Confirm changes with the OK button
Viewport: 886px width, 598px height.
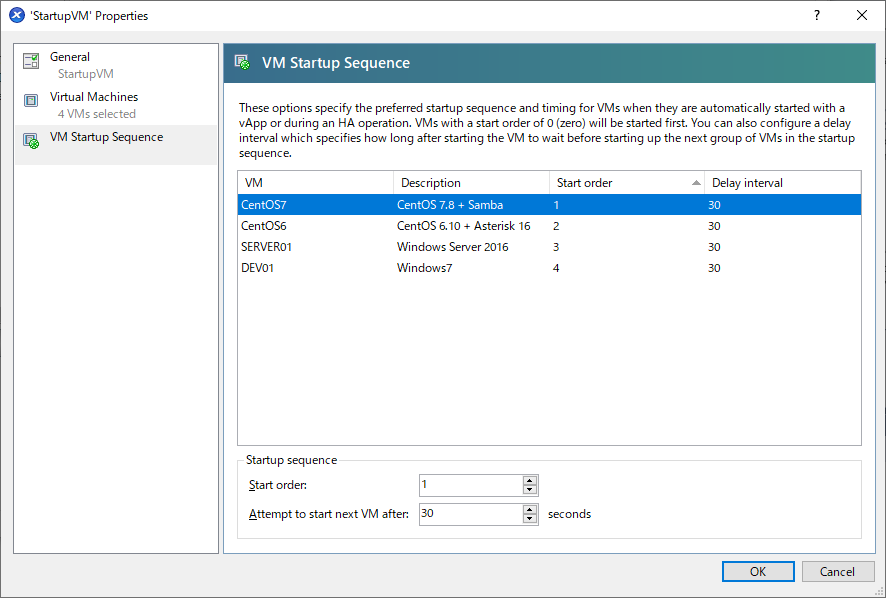tap(758, 571)
